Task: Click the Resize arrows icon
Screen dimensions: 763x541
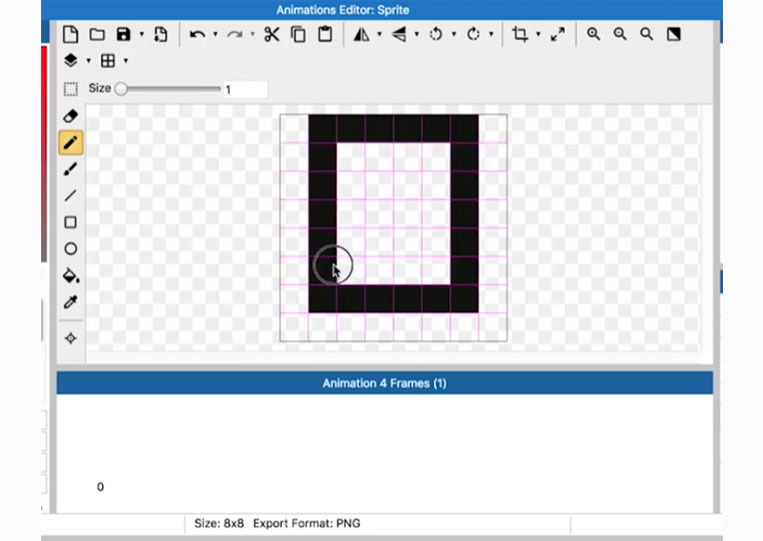Action: (558, 34)
